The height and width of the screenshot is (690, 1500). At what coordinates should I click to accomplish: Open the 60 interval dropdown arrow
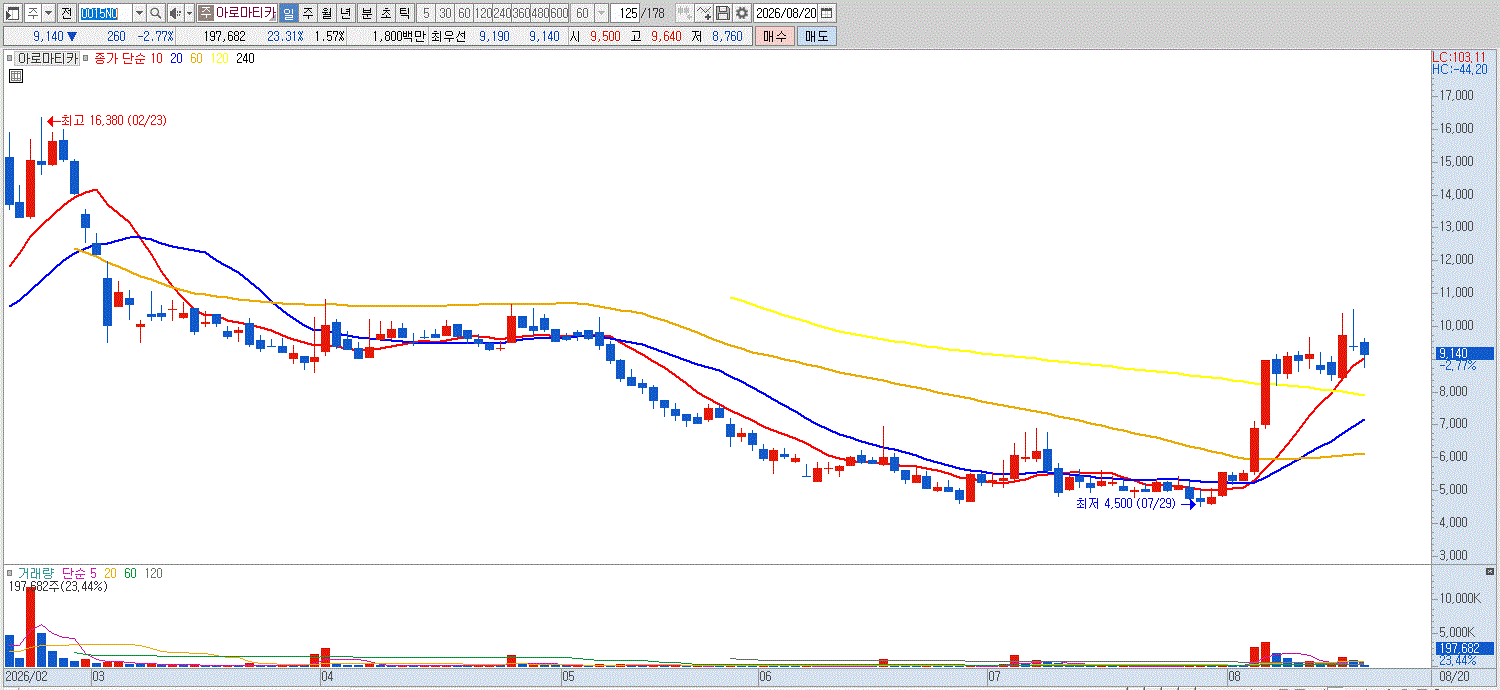pyautogui.click(x=601, y=13)
